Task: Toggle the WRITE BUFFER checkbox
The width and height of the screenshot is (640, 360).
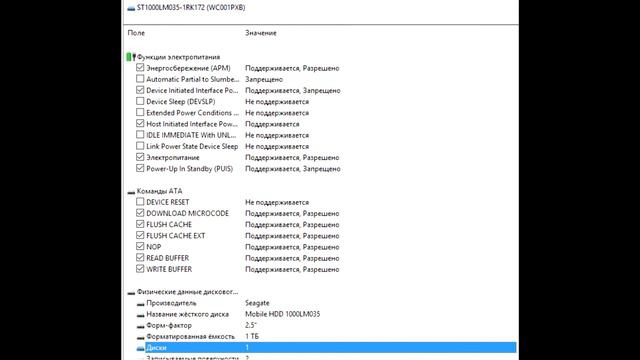Action: point(140,269)
